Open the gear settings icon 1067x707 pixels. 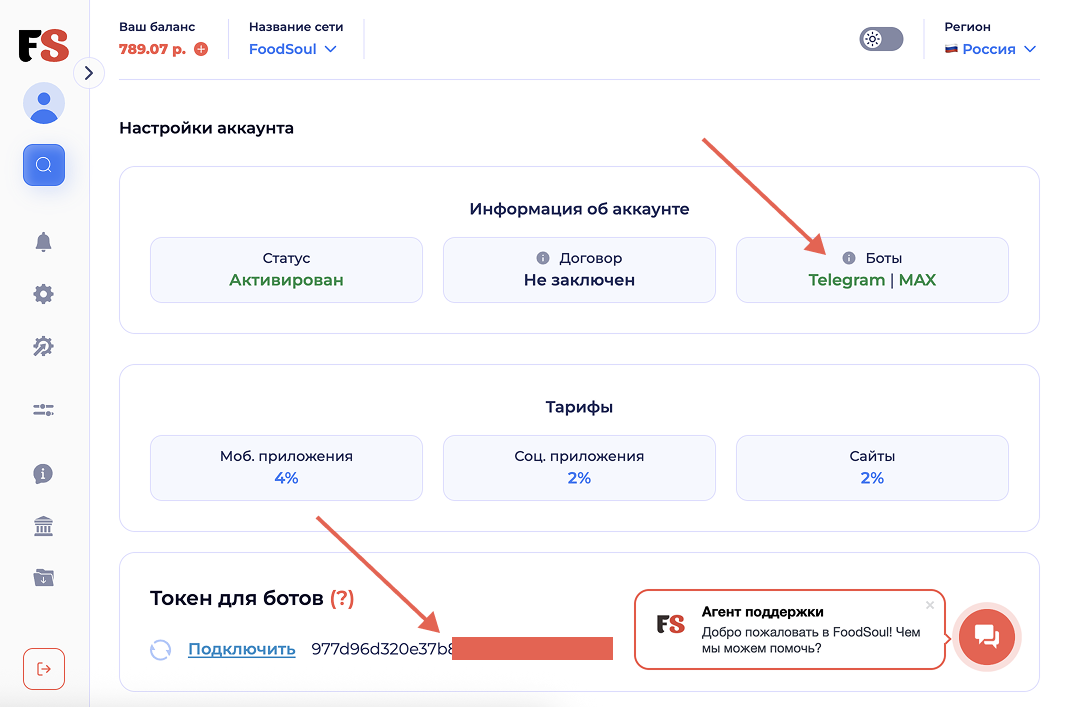click(44, 294)
